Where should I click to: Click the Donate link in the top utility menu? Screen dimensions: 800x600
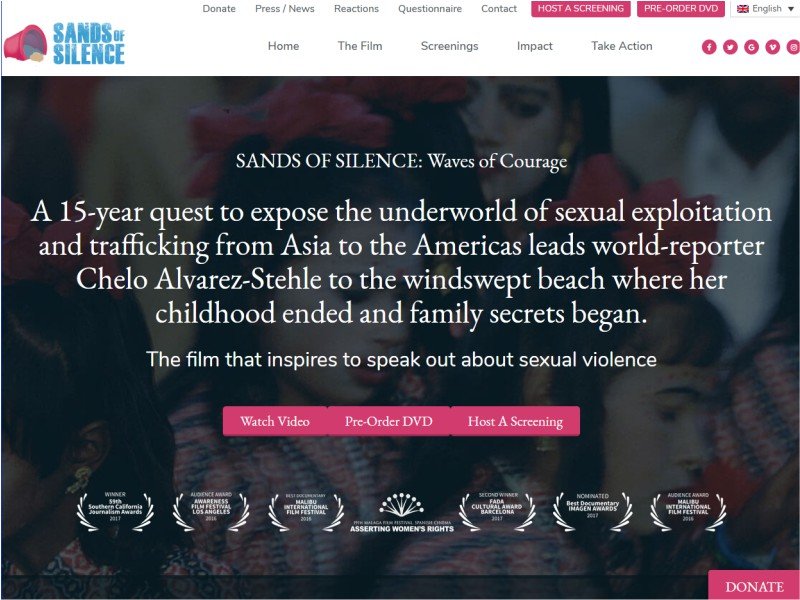[x=219, y=9]
